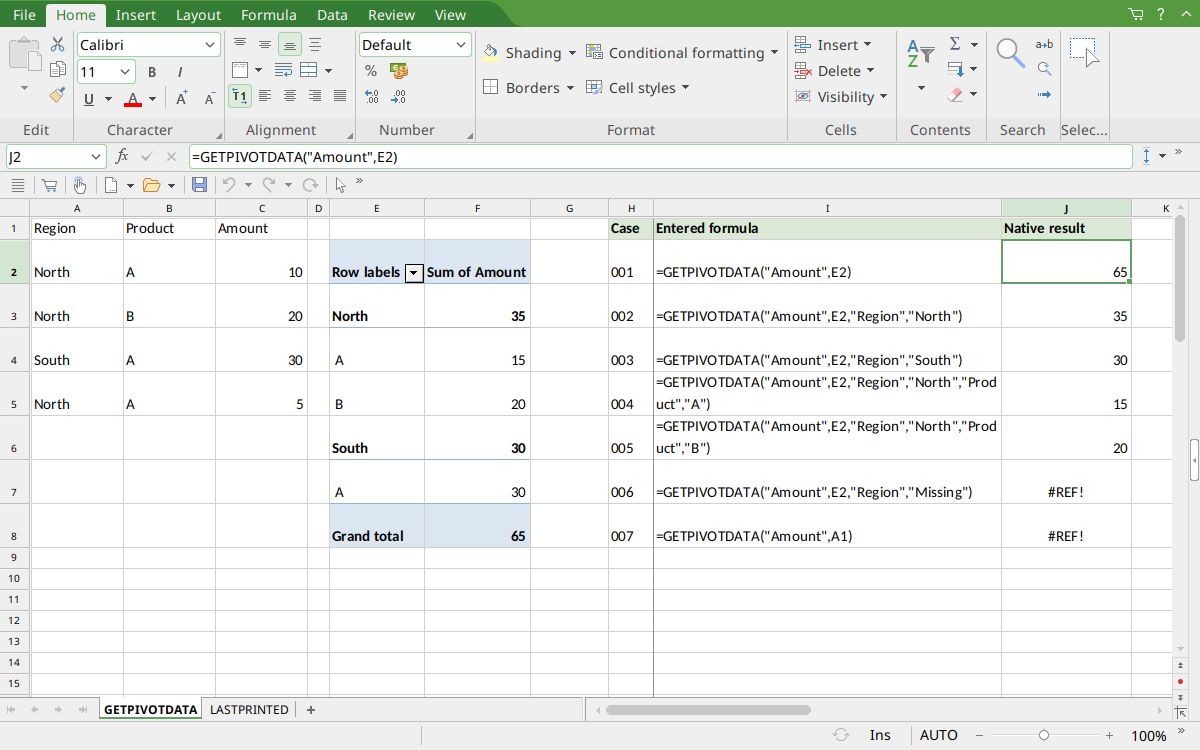
Task: Click the Sort and filter A-Z icon
Action: pos(920,53)
